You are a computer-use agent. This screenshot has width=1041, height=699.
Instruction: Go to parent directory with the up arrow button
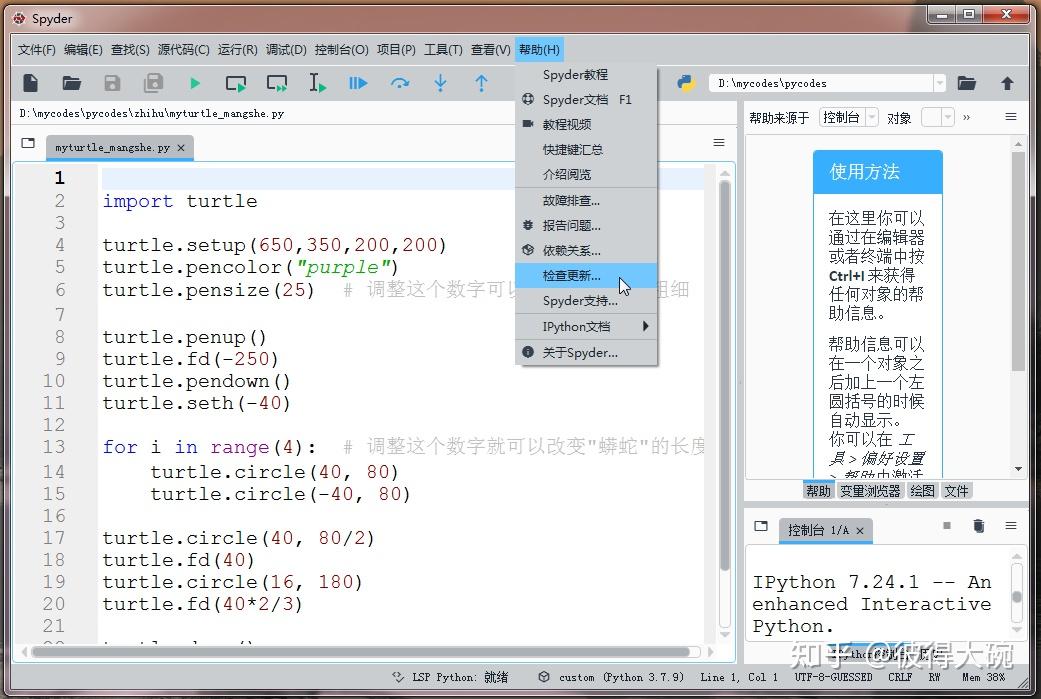coord(1009,83)
